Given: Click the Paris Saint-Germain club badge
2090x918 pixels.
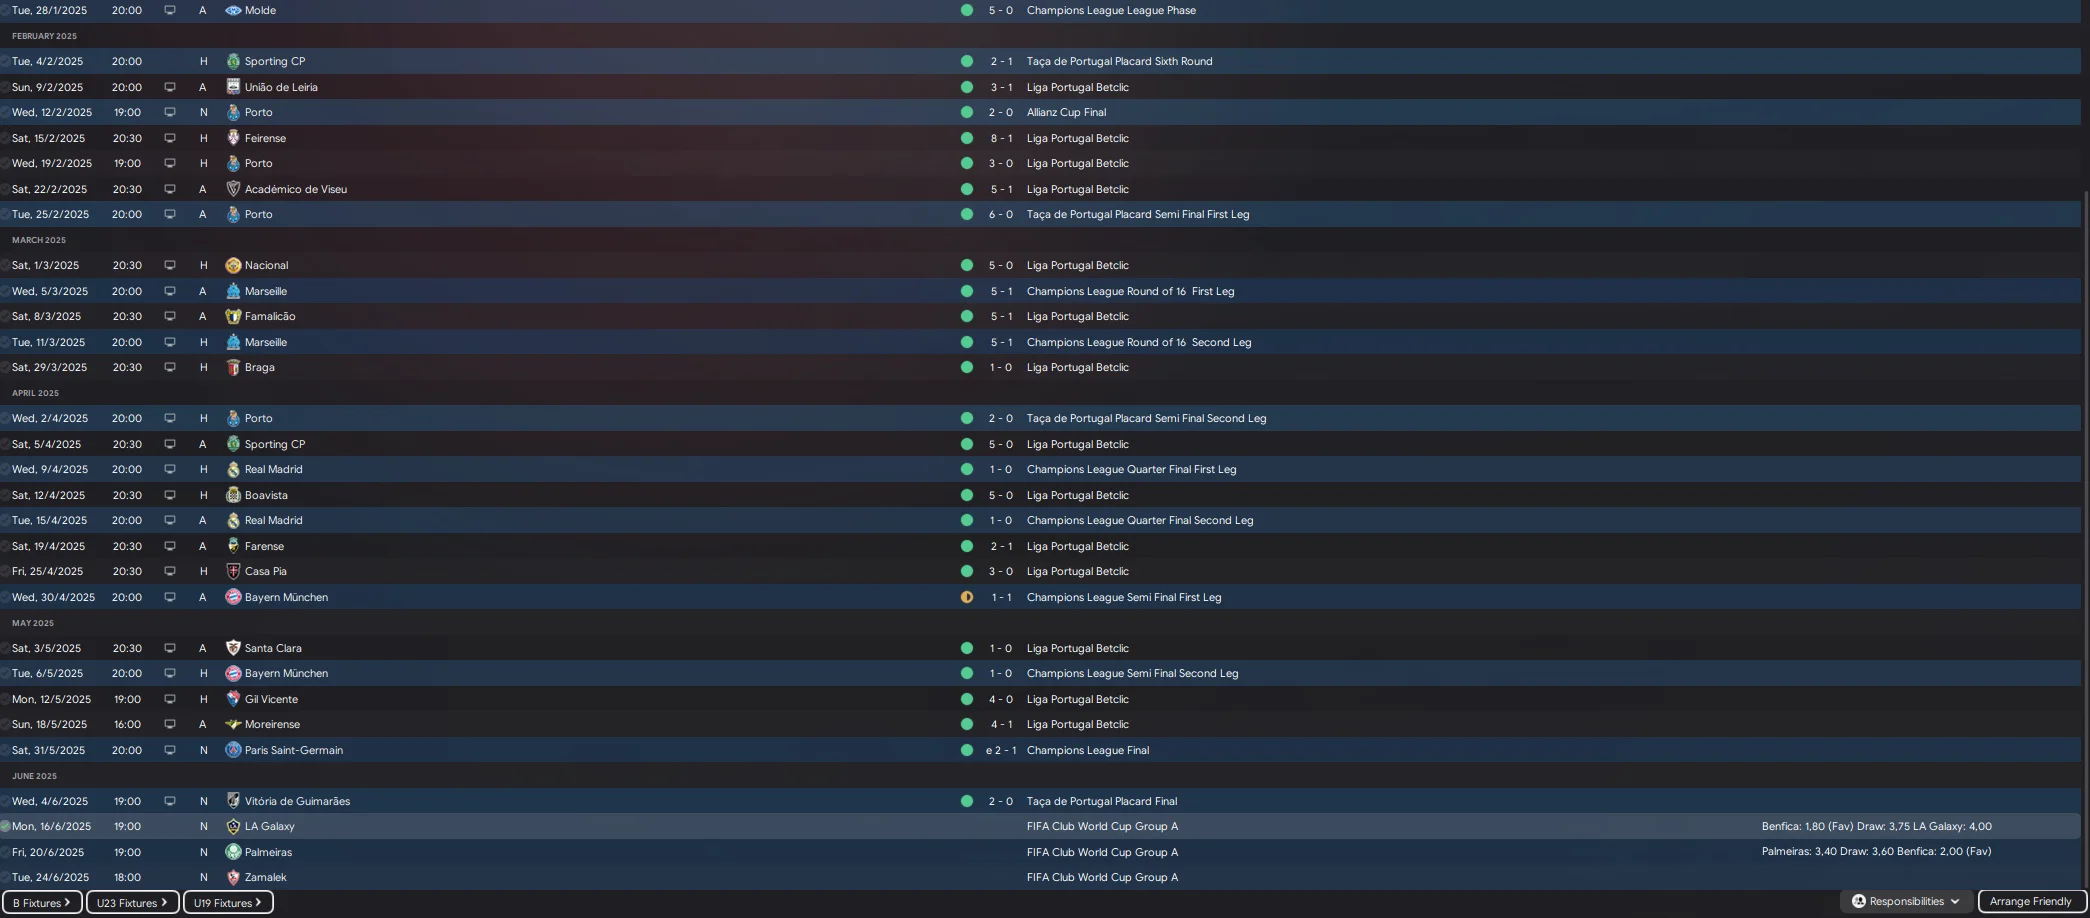Looking at the screenshot, I should (x=233, y=750).
